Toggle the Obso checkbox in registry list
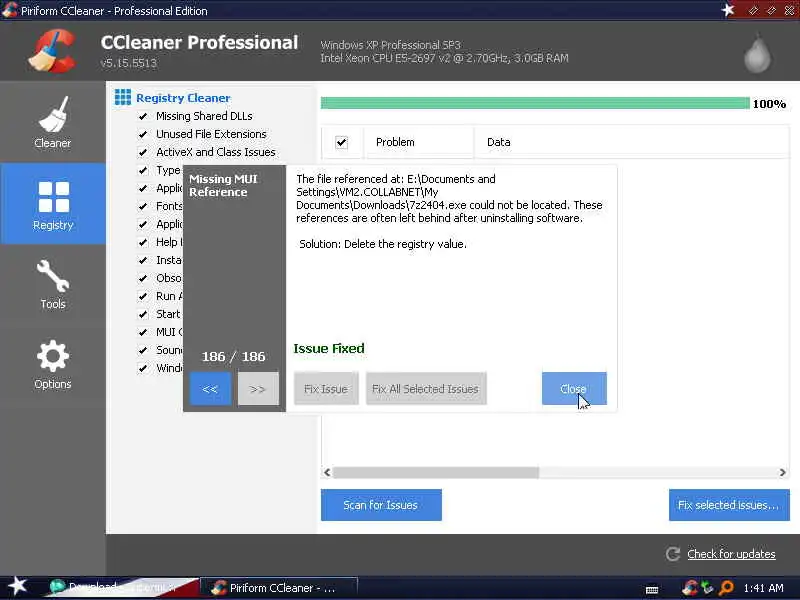 [143, 279]
